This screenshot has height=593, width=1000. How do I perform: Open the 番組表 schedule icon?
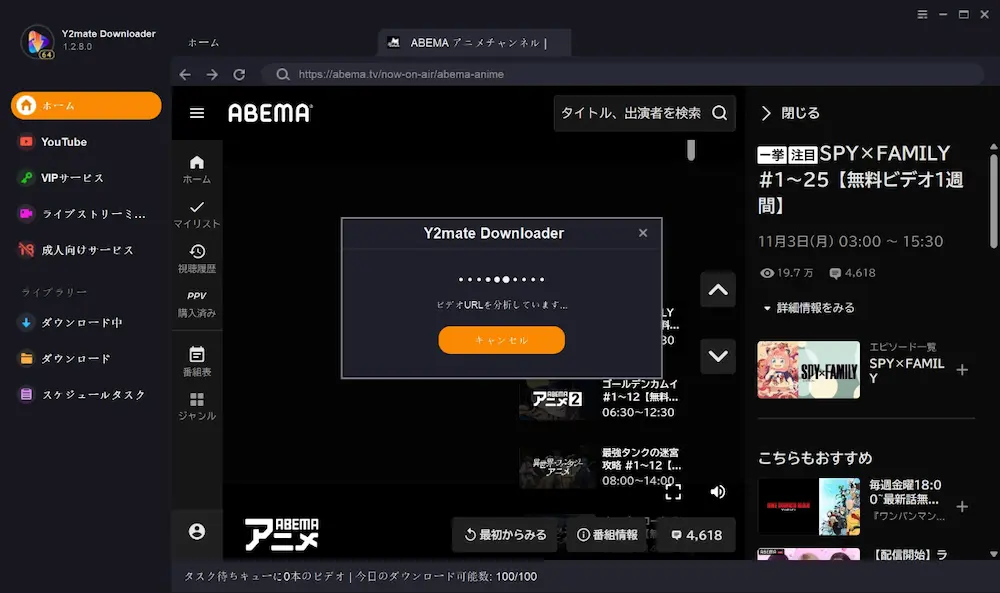pyautogui.click(x=197, y=360)
